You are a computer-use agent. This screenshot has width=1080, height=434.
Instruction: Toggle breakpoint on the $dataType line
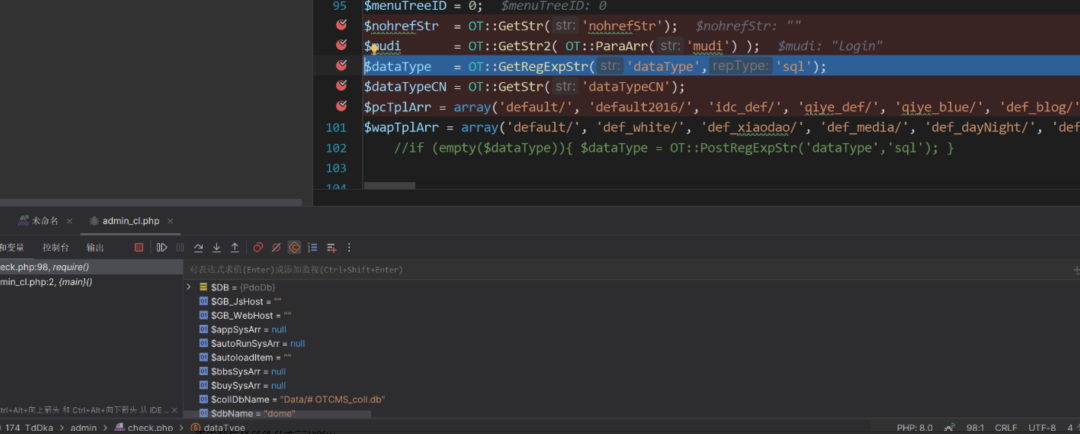pos(341,65)
